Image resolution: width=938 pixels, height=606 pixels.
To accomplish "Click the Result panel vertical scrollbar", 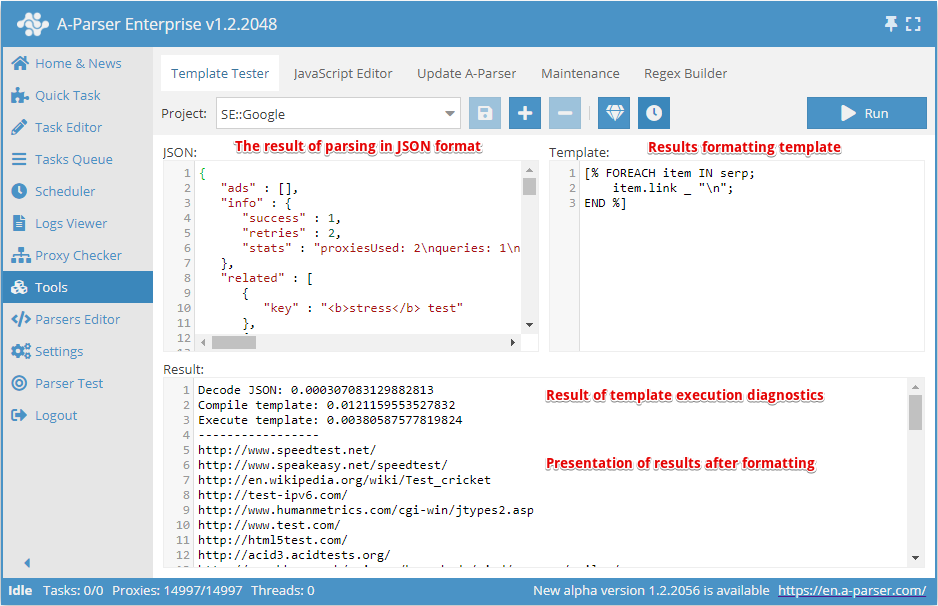I will pos(916,414).
